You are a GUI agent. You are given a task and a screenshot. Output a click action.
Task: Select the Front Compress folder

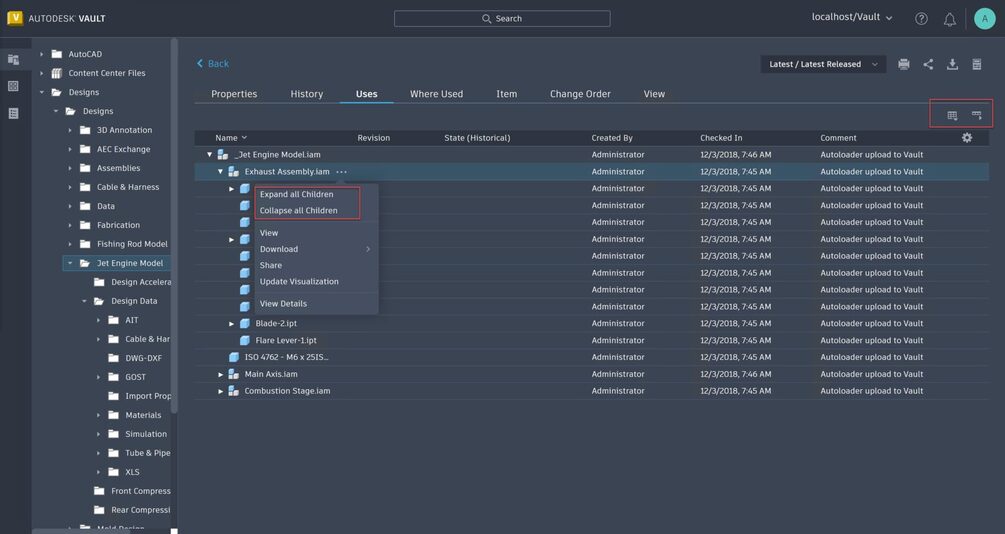coord(140,491)
